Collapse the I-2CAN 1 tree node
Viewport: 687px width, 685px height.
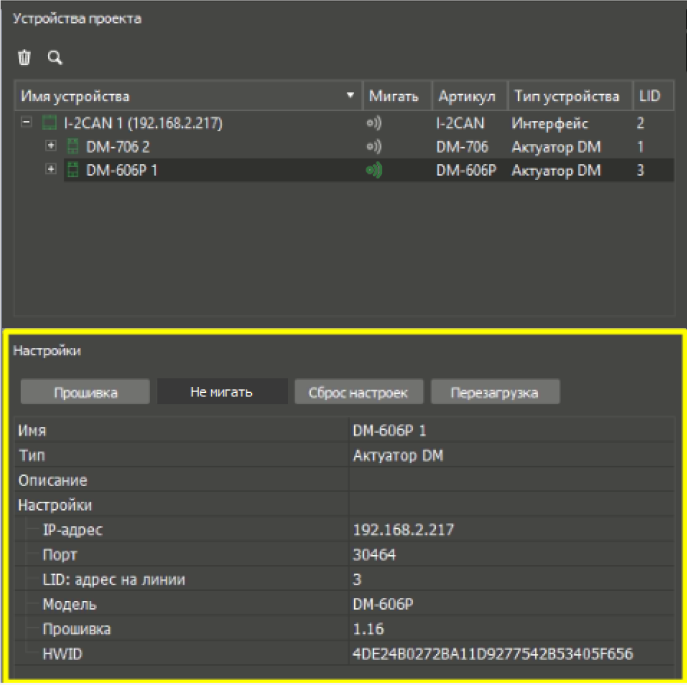[x=27, y=125]
